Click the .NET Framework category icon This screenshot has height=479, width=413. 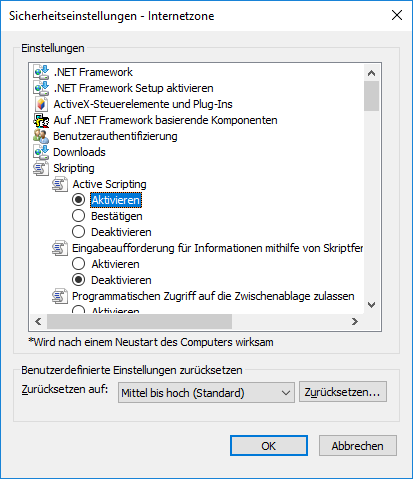point(41,72)
